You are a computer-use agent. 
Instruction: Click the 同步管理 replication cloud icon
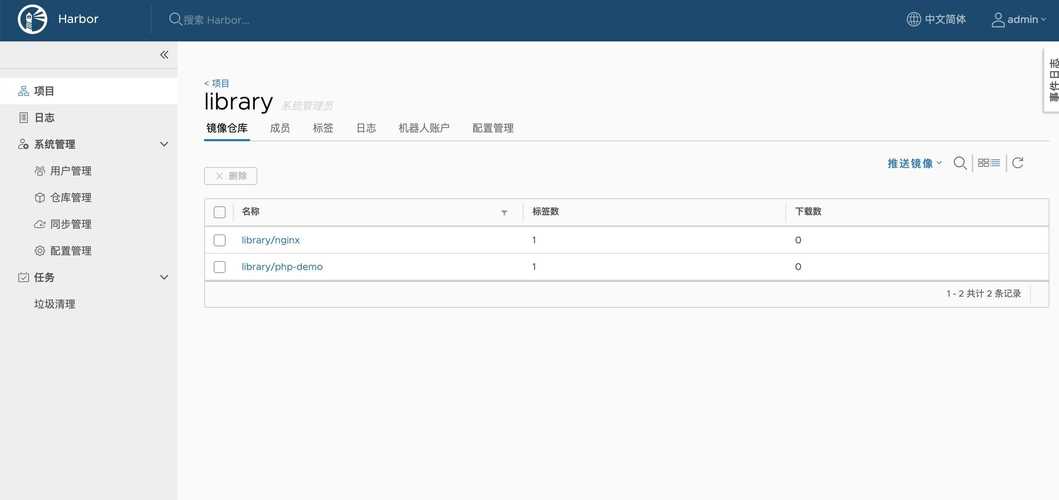point(39,224)
